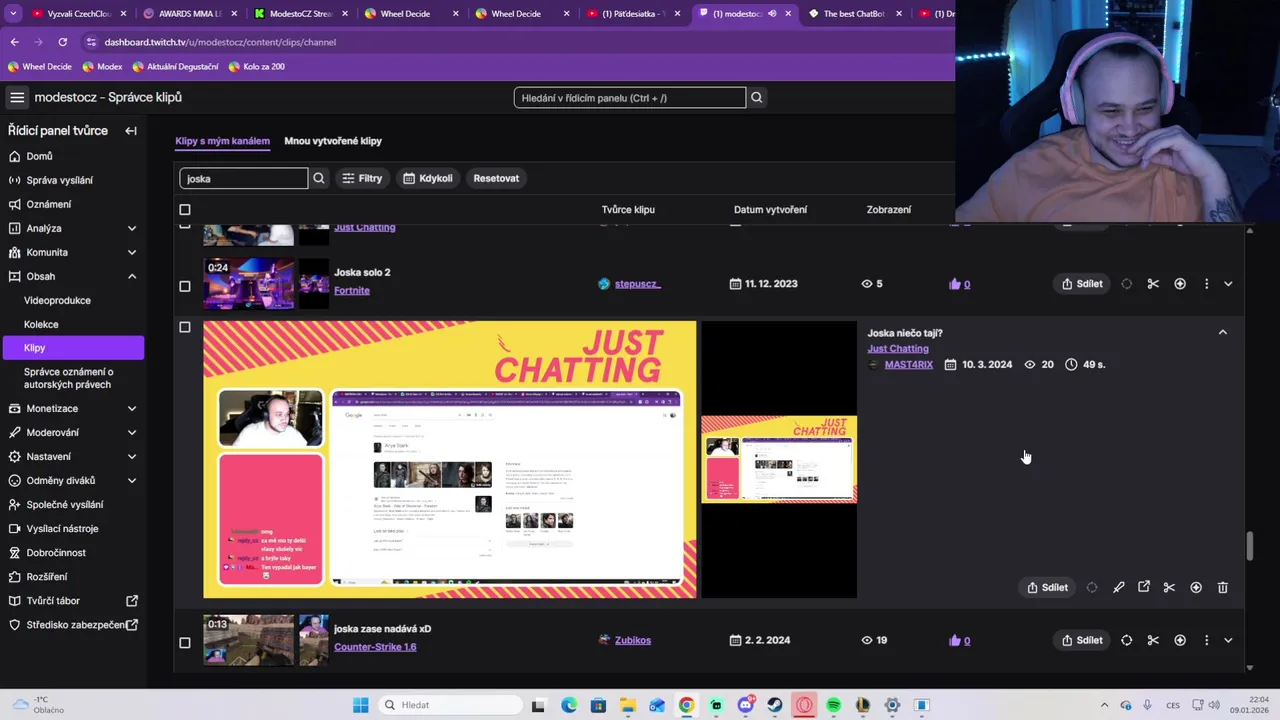Click the like thumb icon for Joska solo 2
1280x720 pixels.
tap(955, 284)
